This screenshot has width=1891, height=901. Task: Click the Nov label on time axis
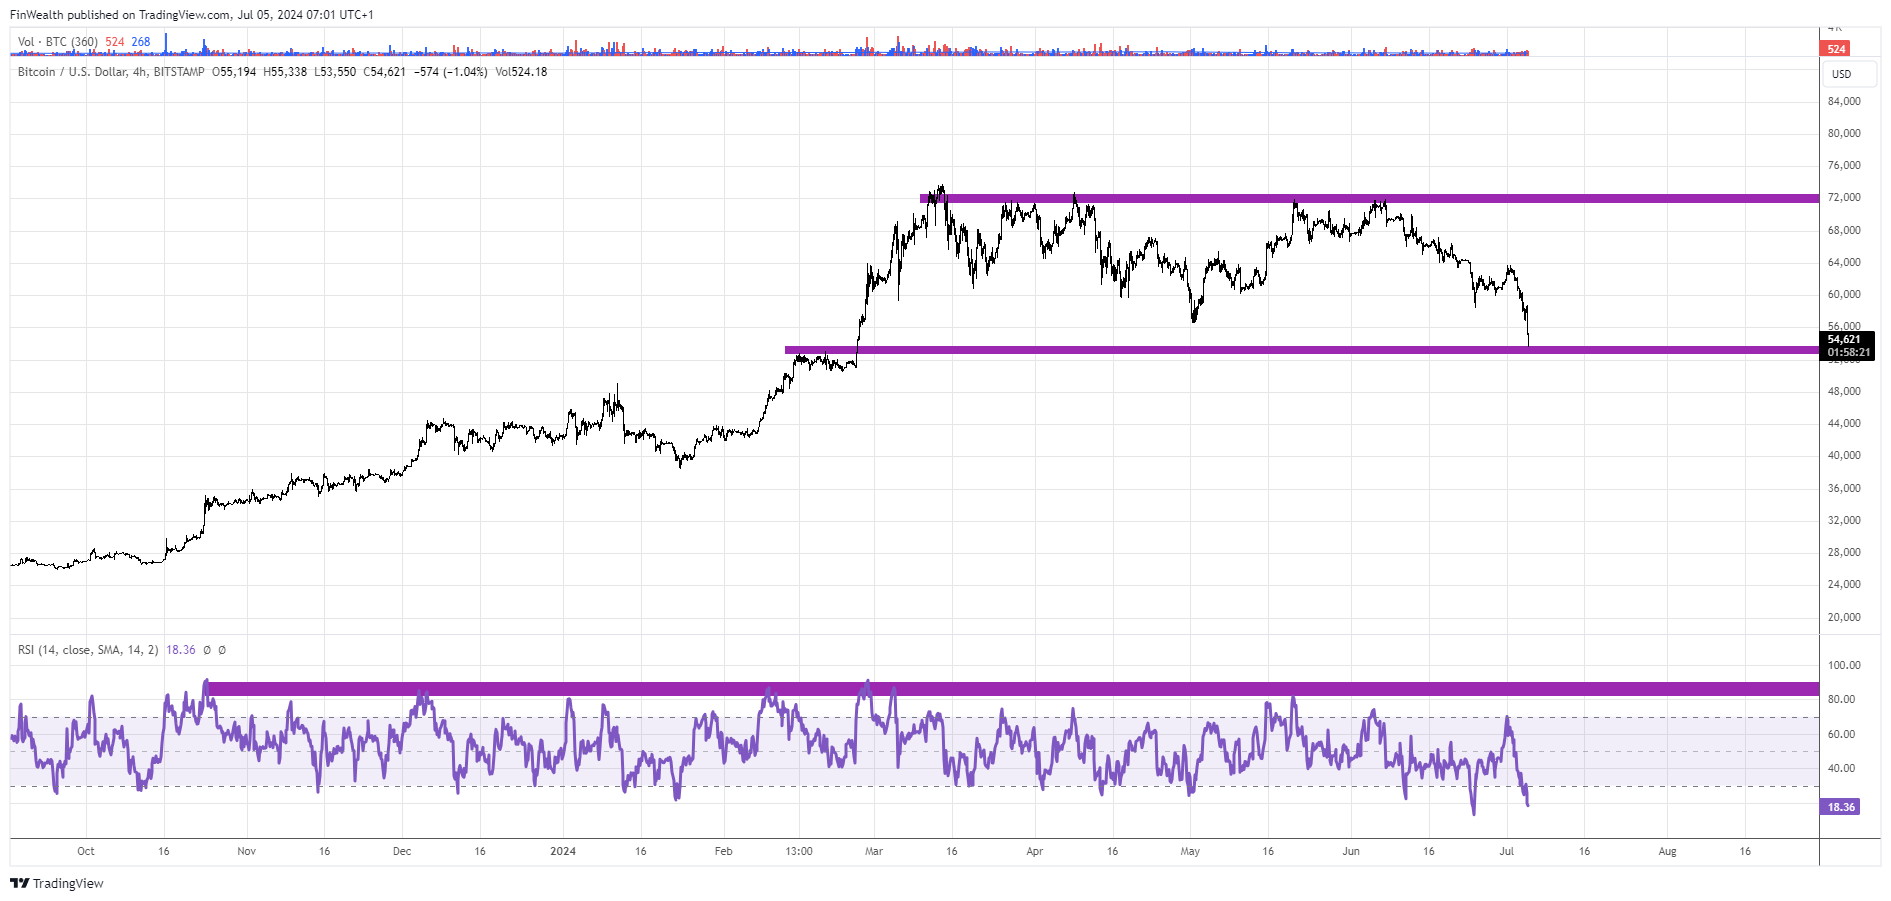pyautogui.click(x=246, y=851)
